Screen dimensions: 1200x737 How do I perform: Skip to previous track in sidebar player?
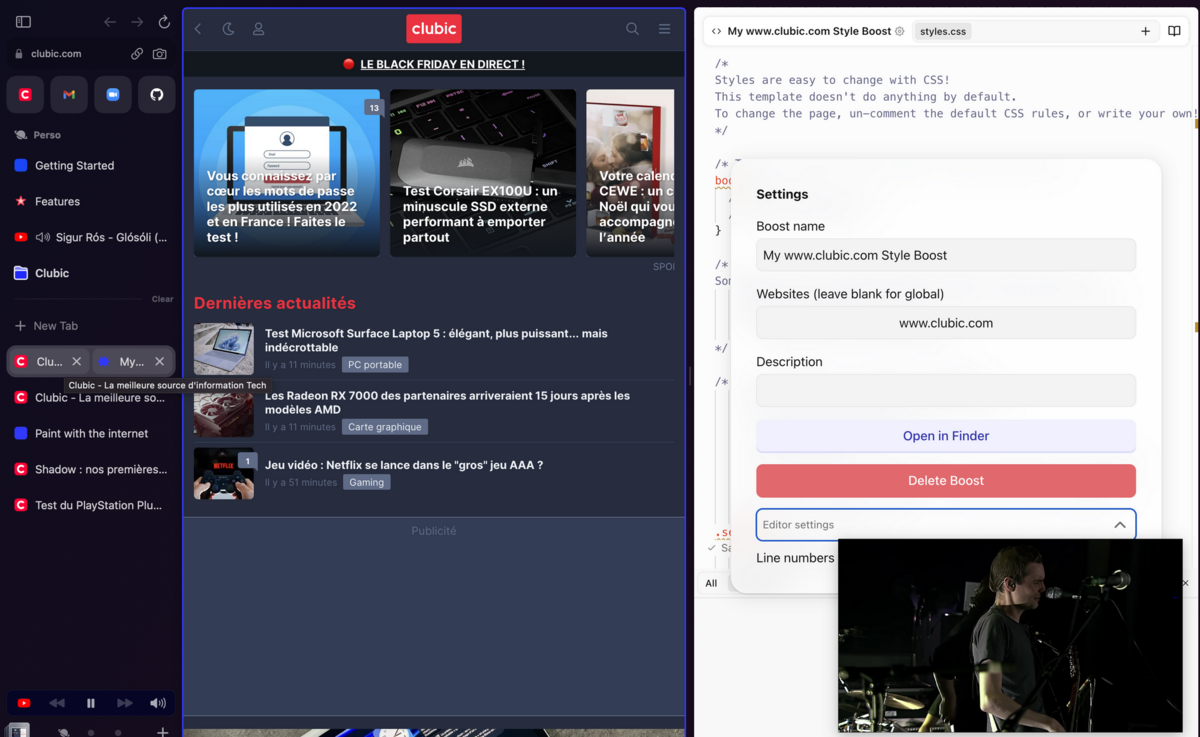[57, 703]
